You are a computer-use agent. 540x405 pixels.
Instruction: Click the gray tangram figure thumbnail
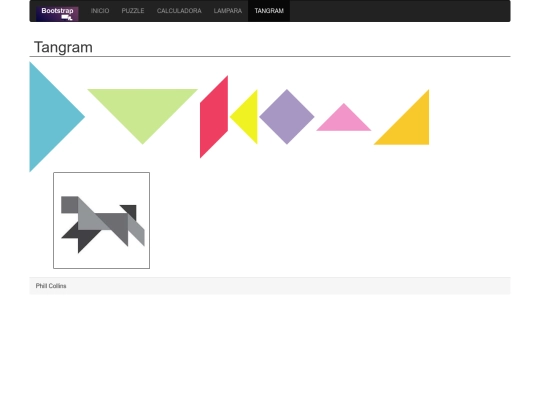102,220
